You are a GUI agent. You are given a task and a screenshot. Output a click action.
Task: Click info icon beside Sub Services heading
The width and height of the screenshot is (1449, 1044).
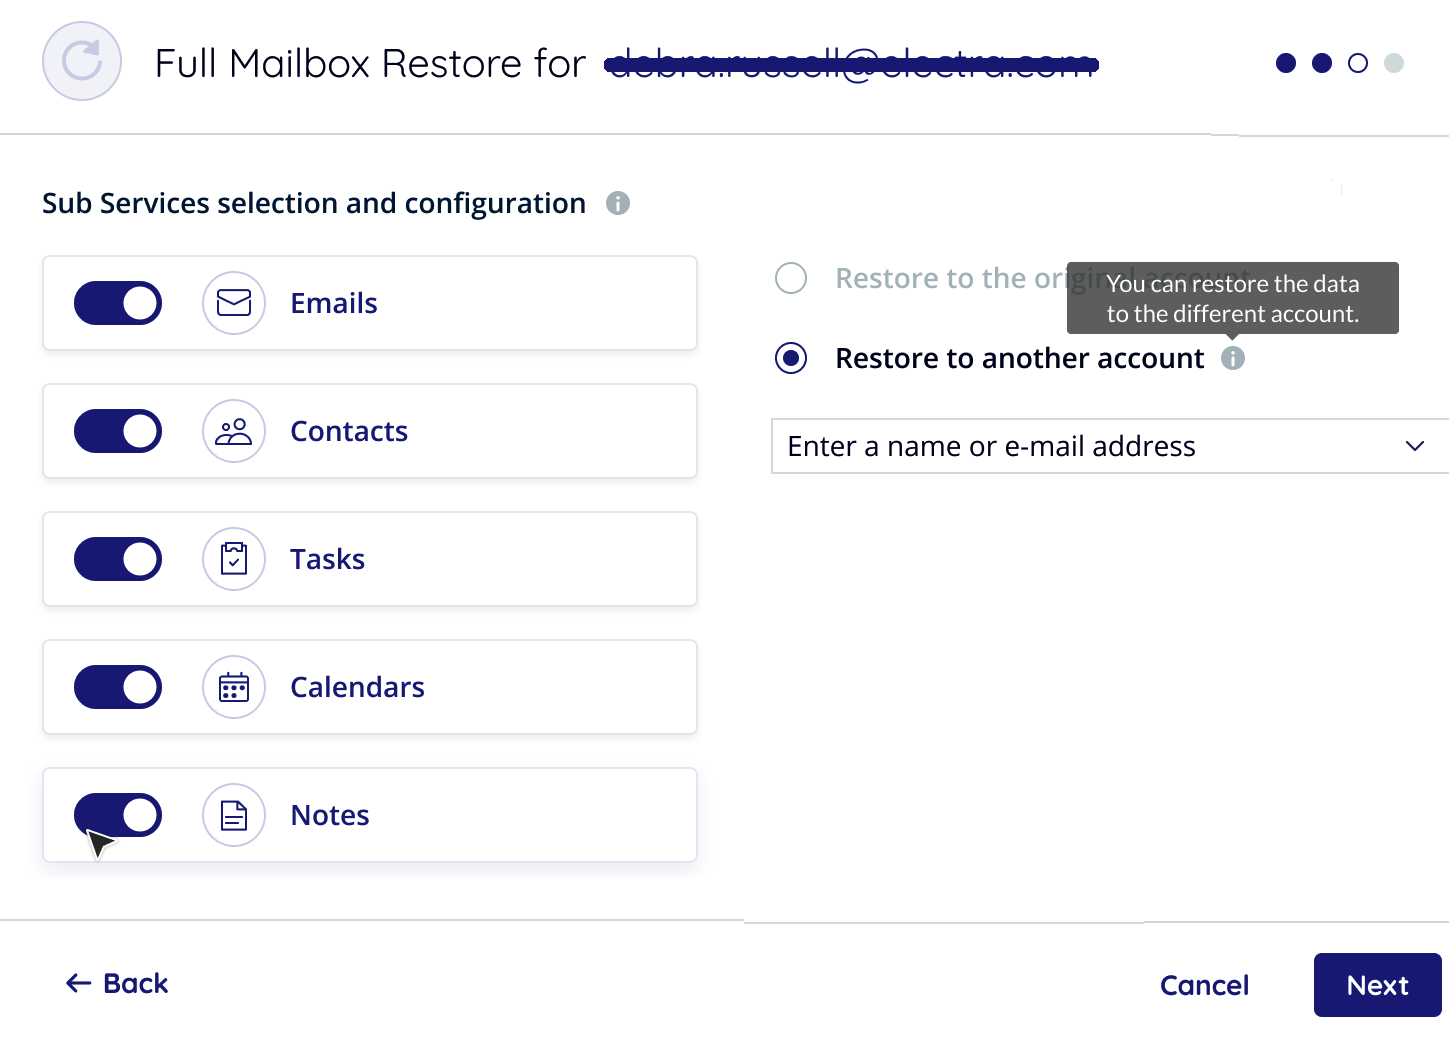point(618,203)
